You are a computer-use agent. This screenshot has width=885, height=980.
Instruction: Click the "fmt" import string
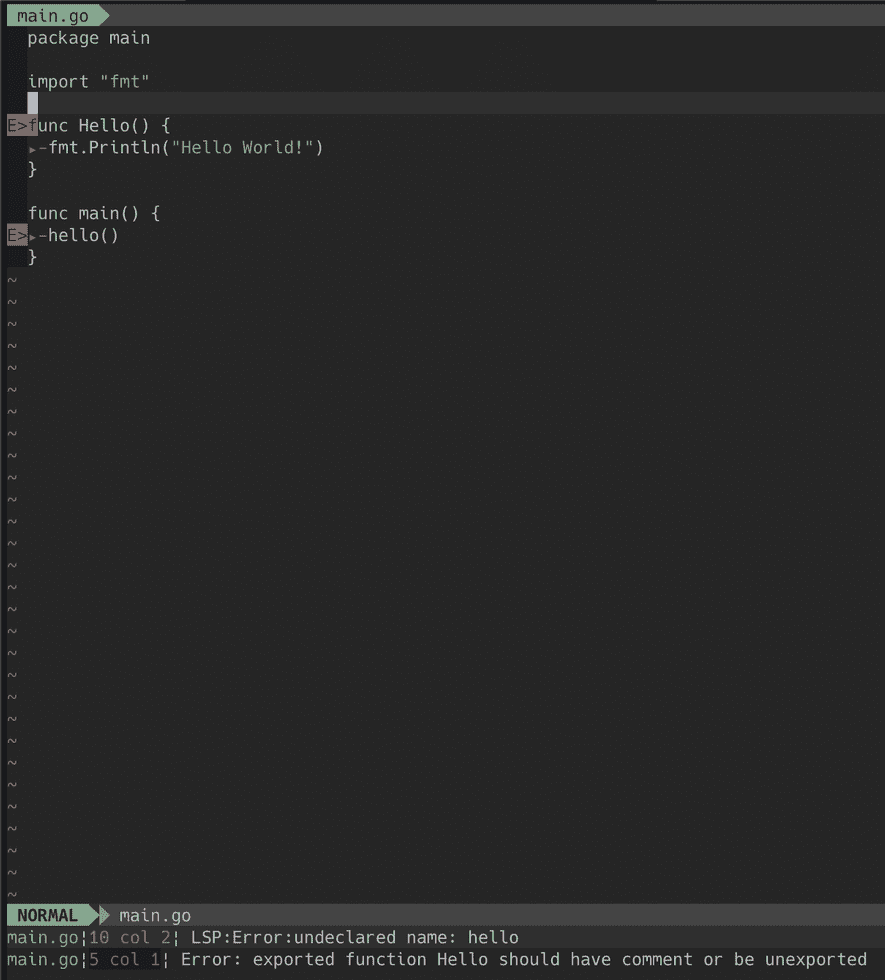(x=125, y=81)
